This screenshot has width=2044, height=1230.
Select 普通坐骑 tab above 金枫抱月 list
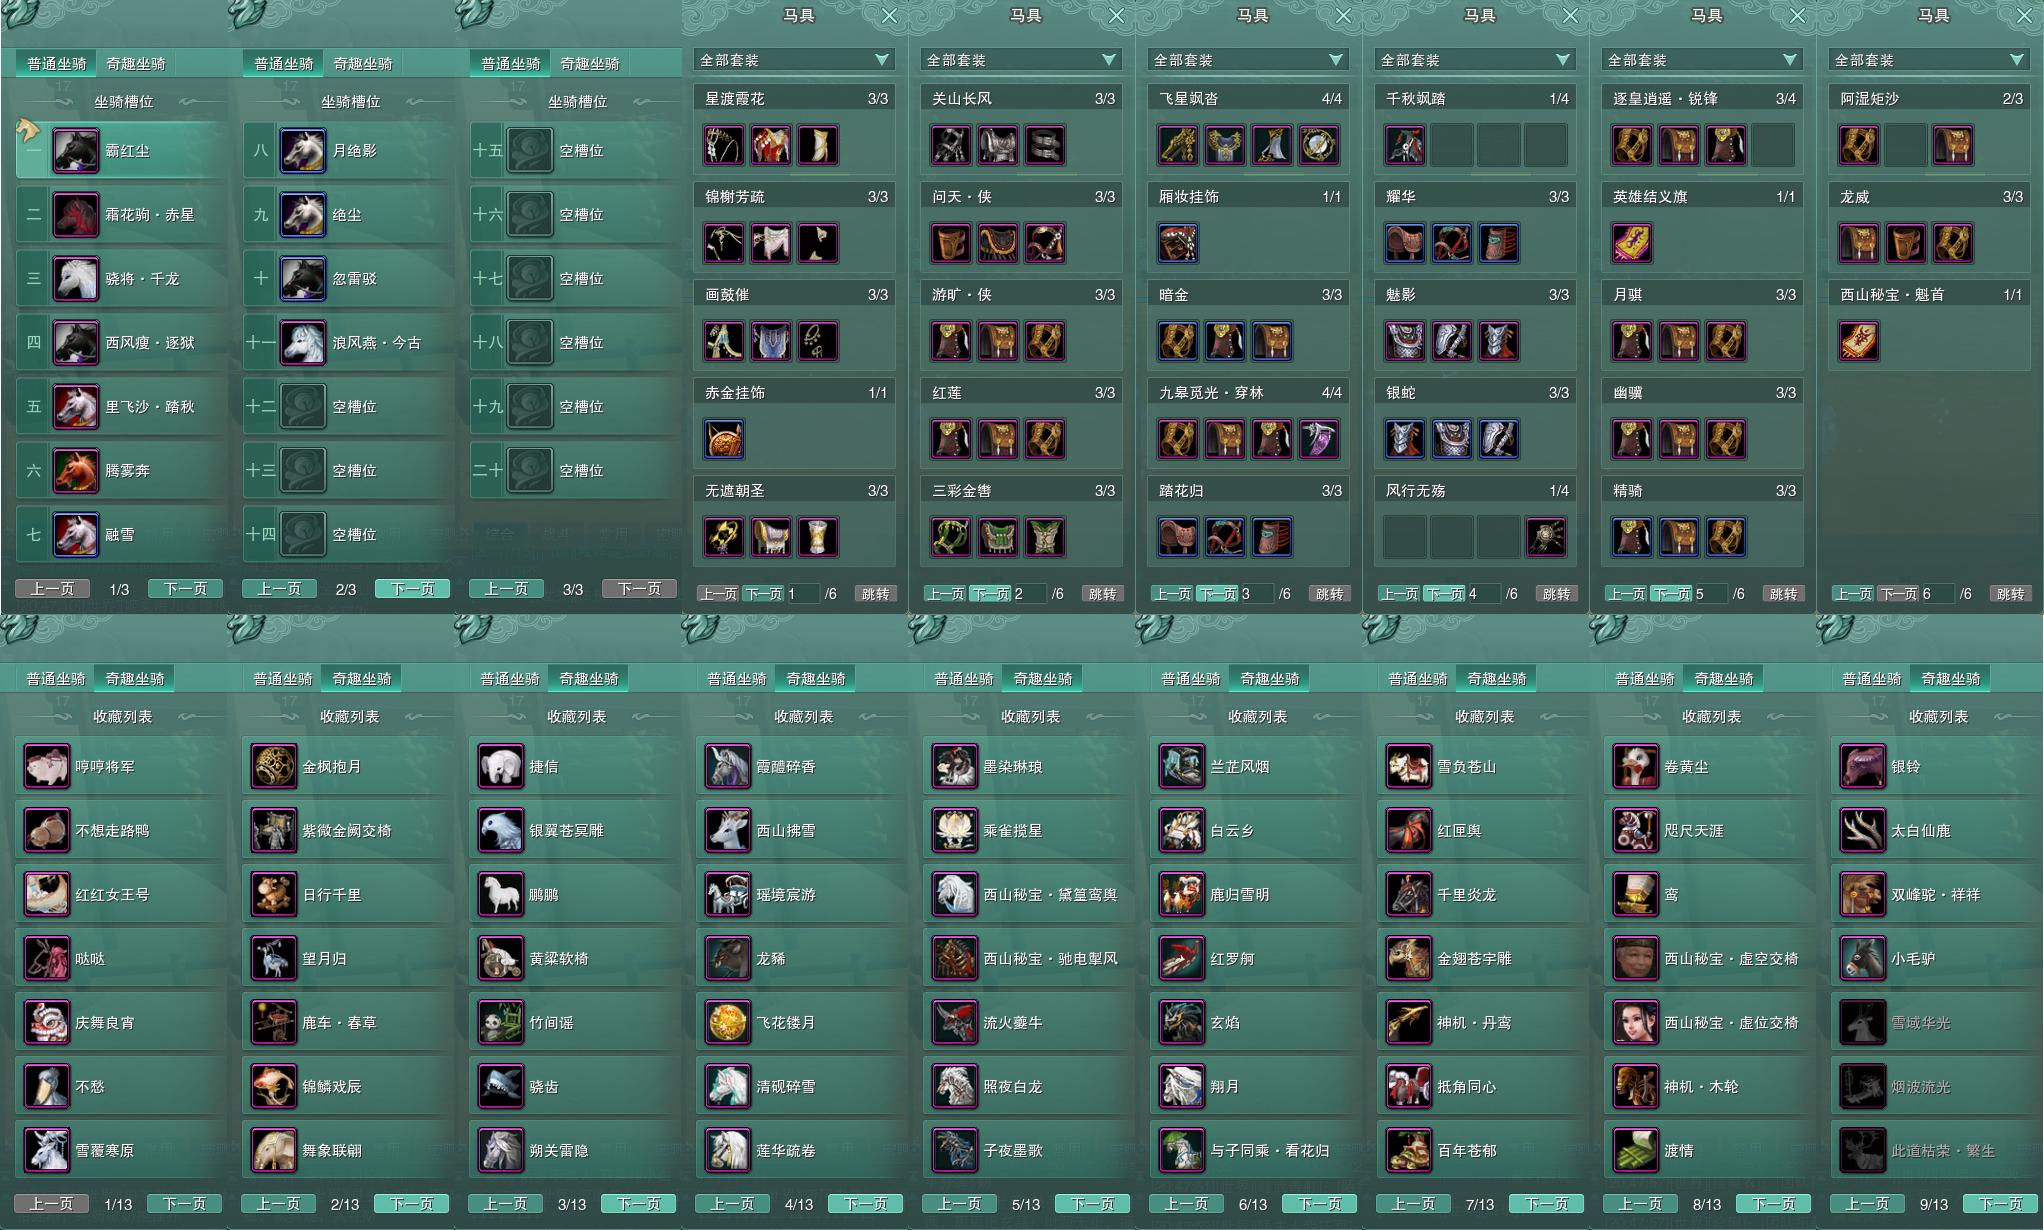pos(283,678)
